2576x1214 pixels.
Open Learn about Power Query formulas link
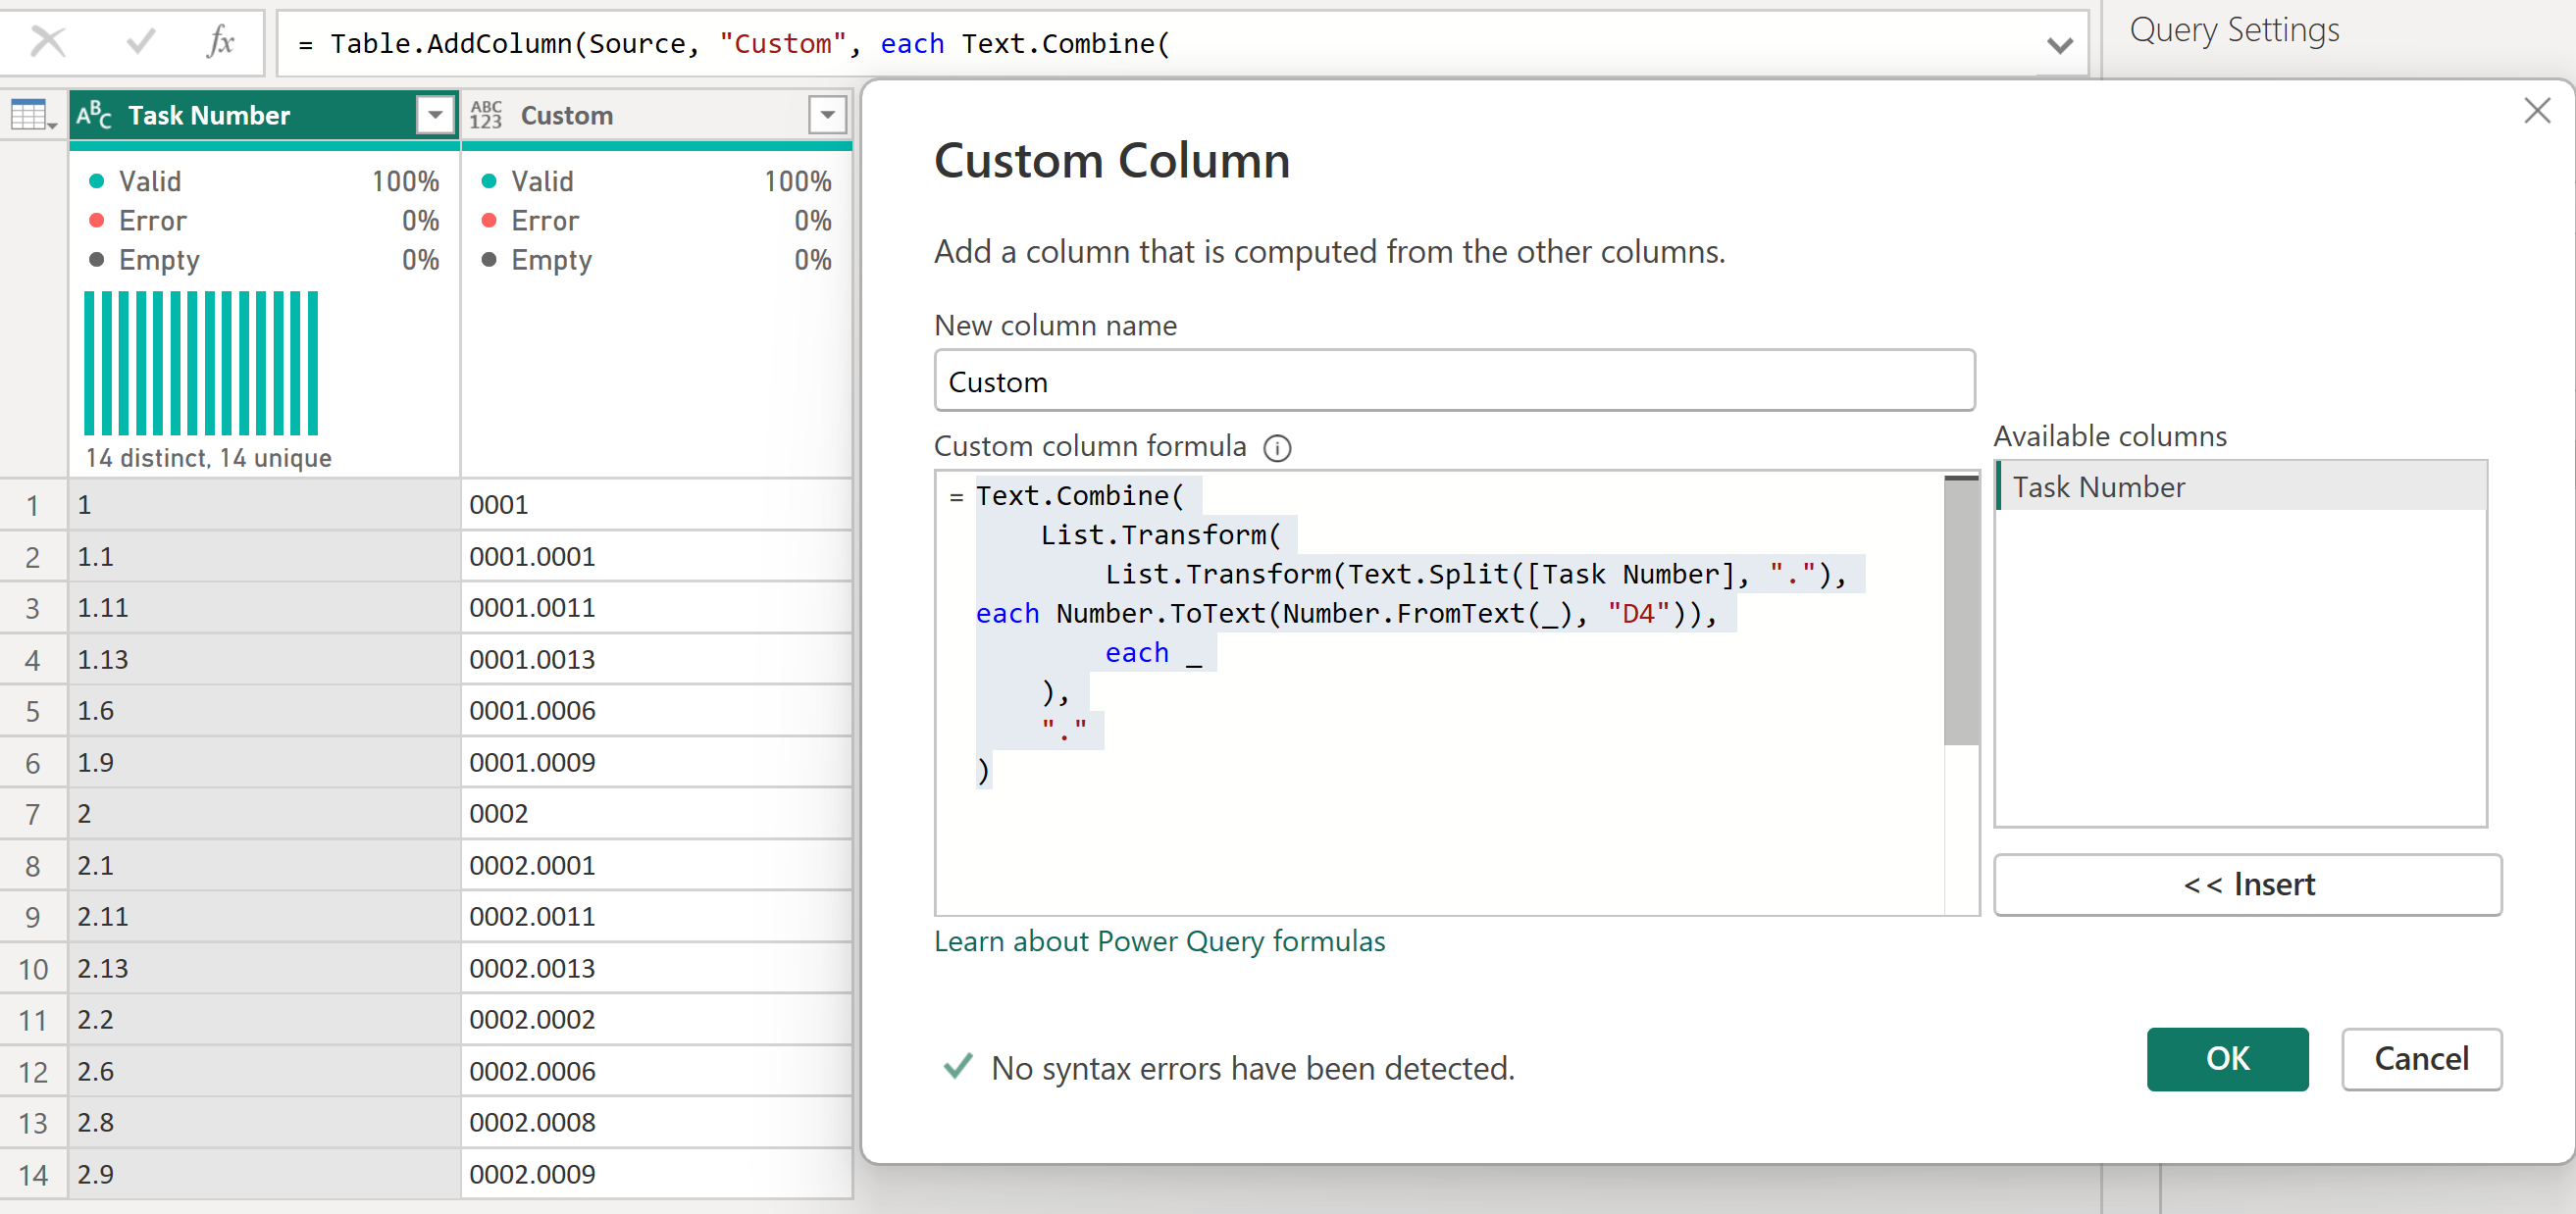[1159, 941]
